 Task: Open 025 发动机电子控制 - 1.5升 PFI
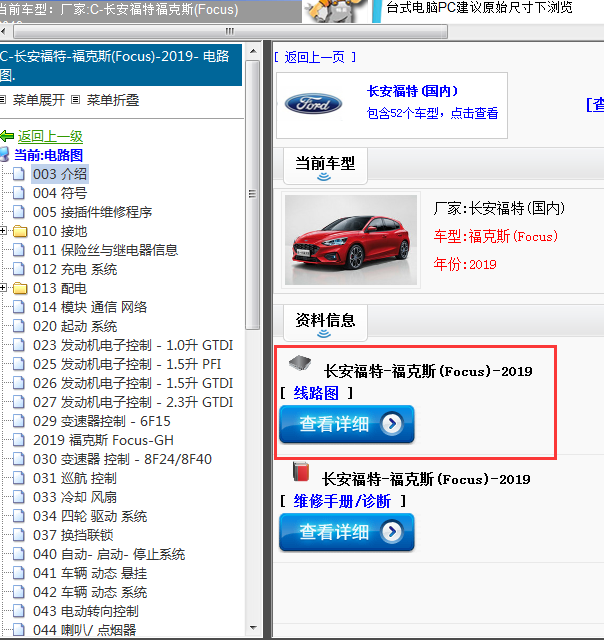click(127, 364)
